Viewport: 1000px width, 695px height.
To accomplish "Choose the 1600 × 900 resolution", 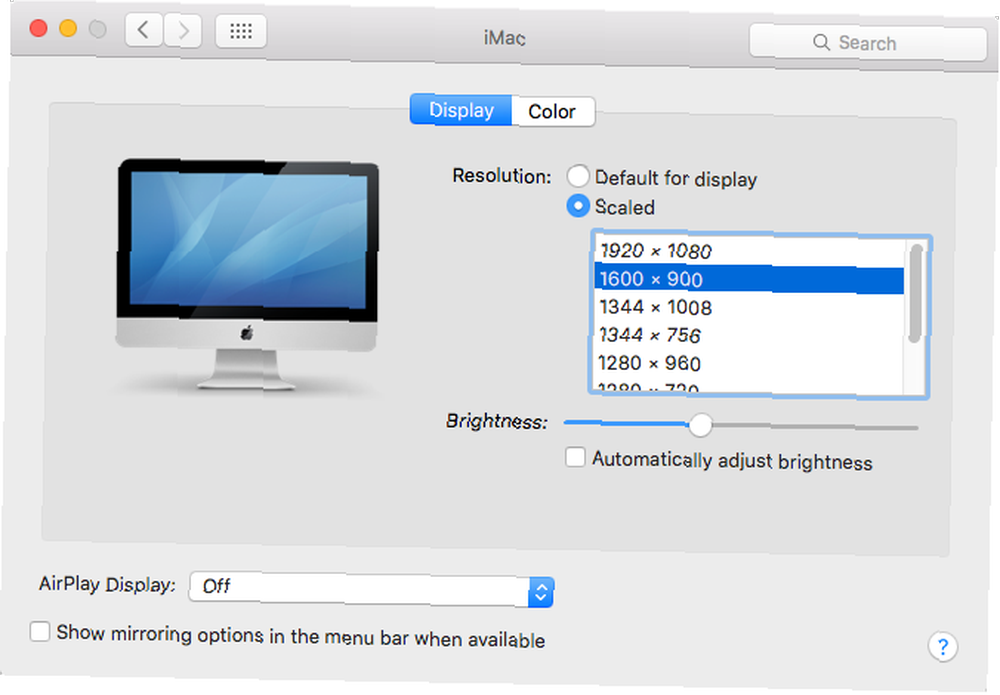I will tap(749, 279).
